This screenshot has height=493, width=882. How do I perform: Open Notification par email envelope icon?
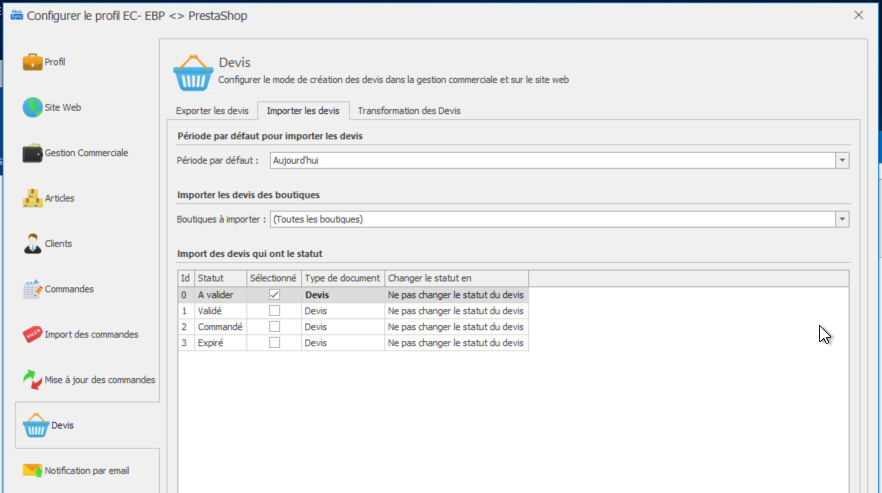[32, 470]
